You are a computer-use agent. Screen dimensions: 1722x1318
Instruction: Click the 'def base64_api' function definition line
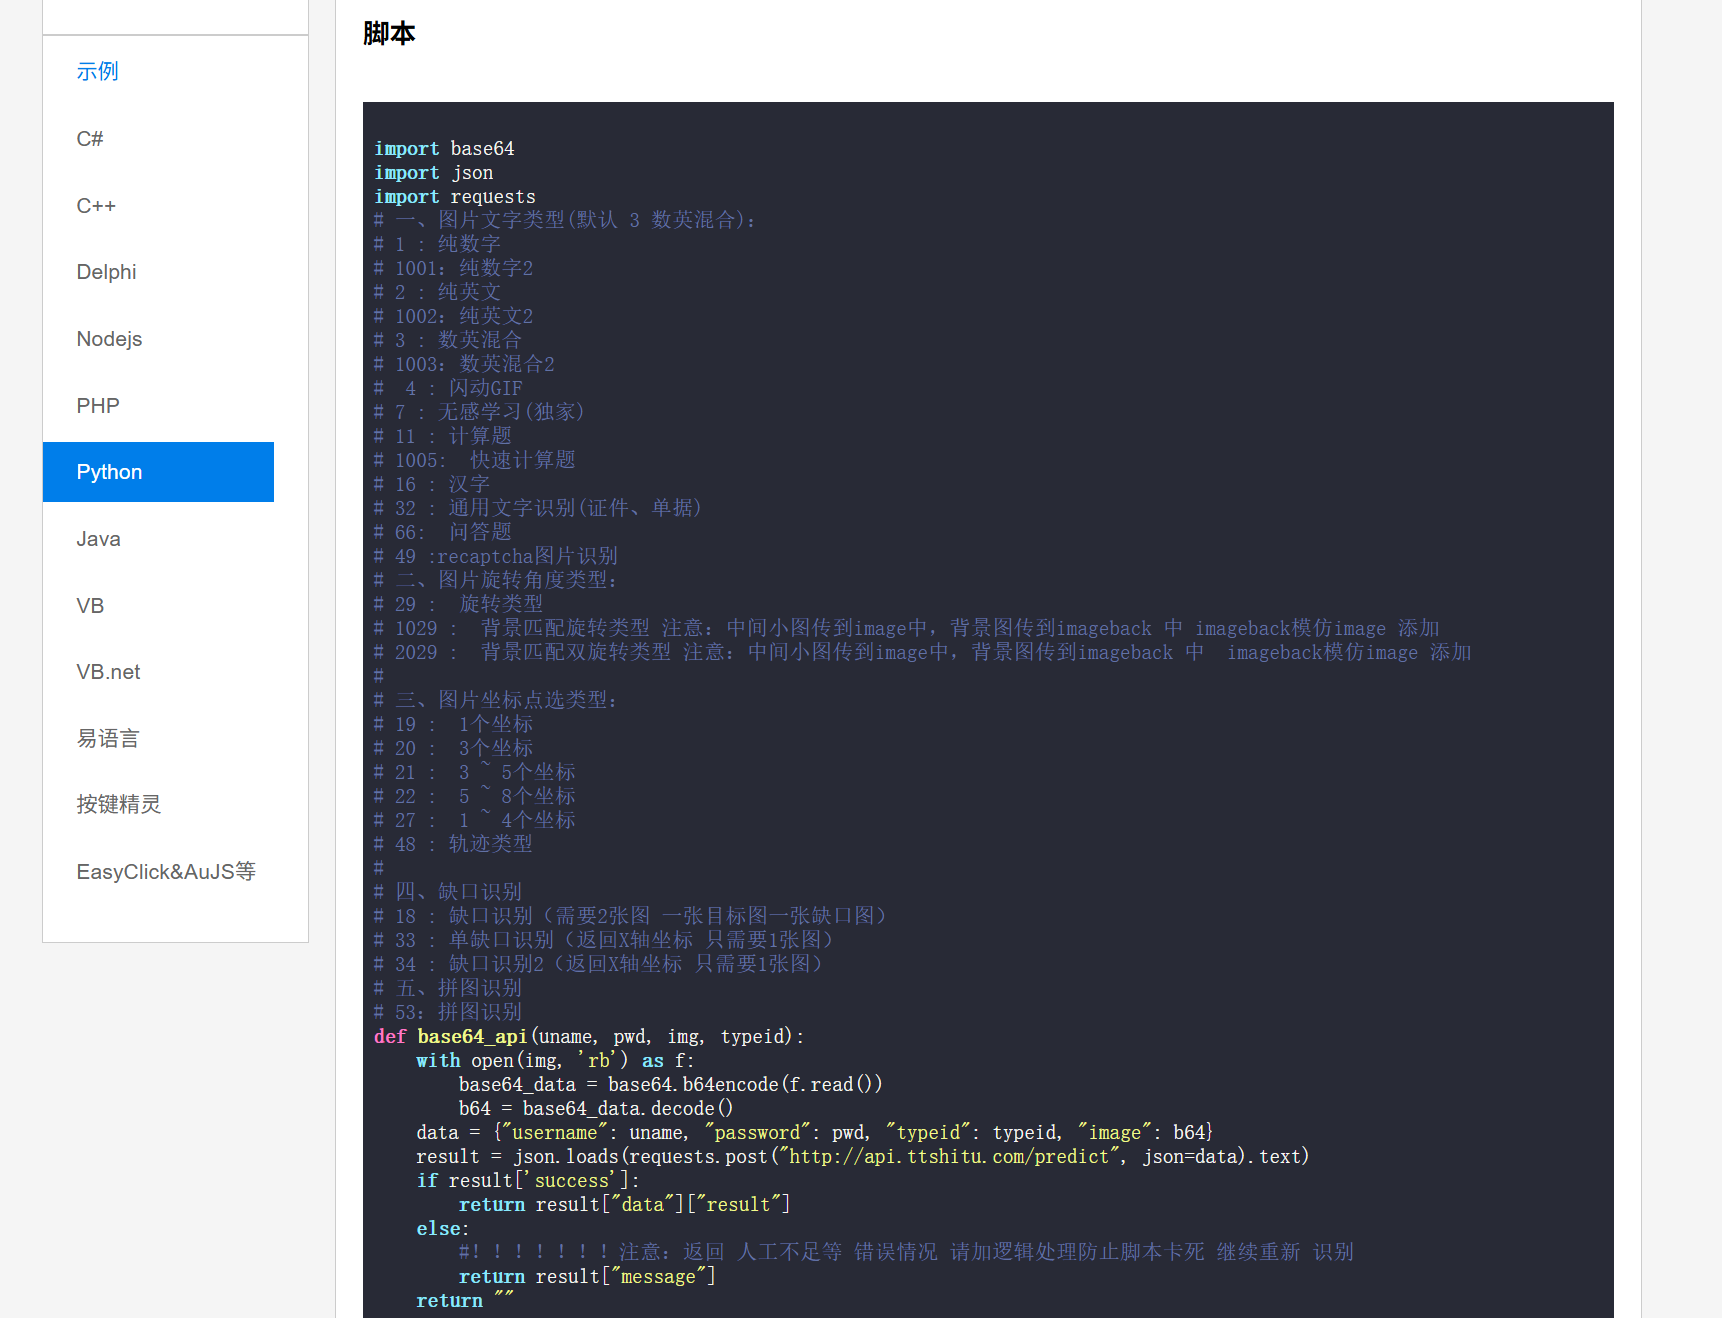(589, 1036)
